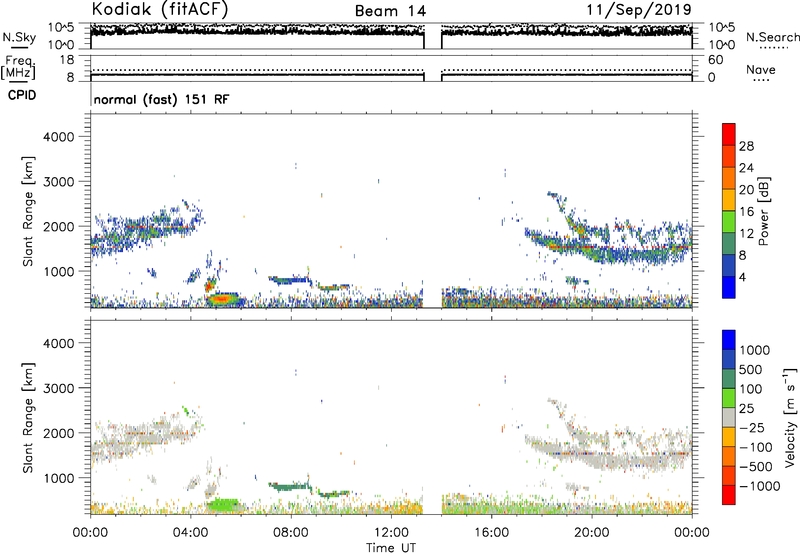Click the 4000 tick in the power panel
The height and width of the screenshot is (554, 800).
coord(59,137)
